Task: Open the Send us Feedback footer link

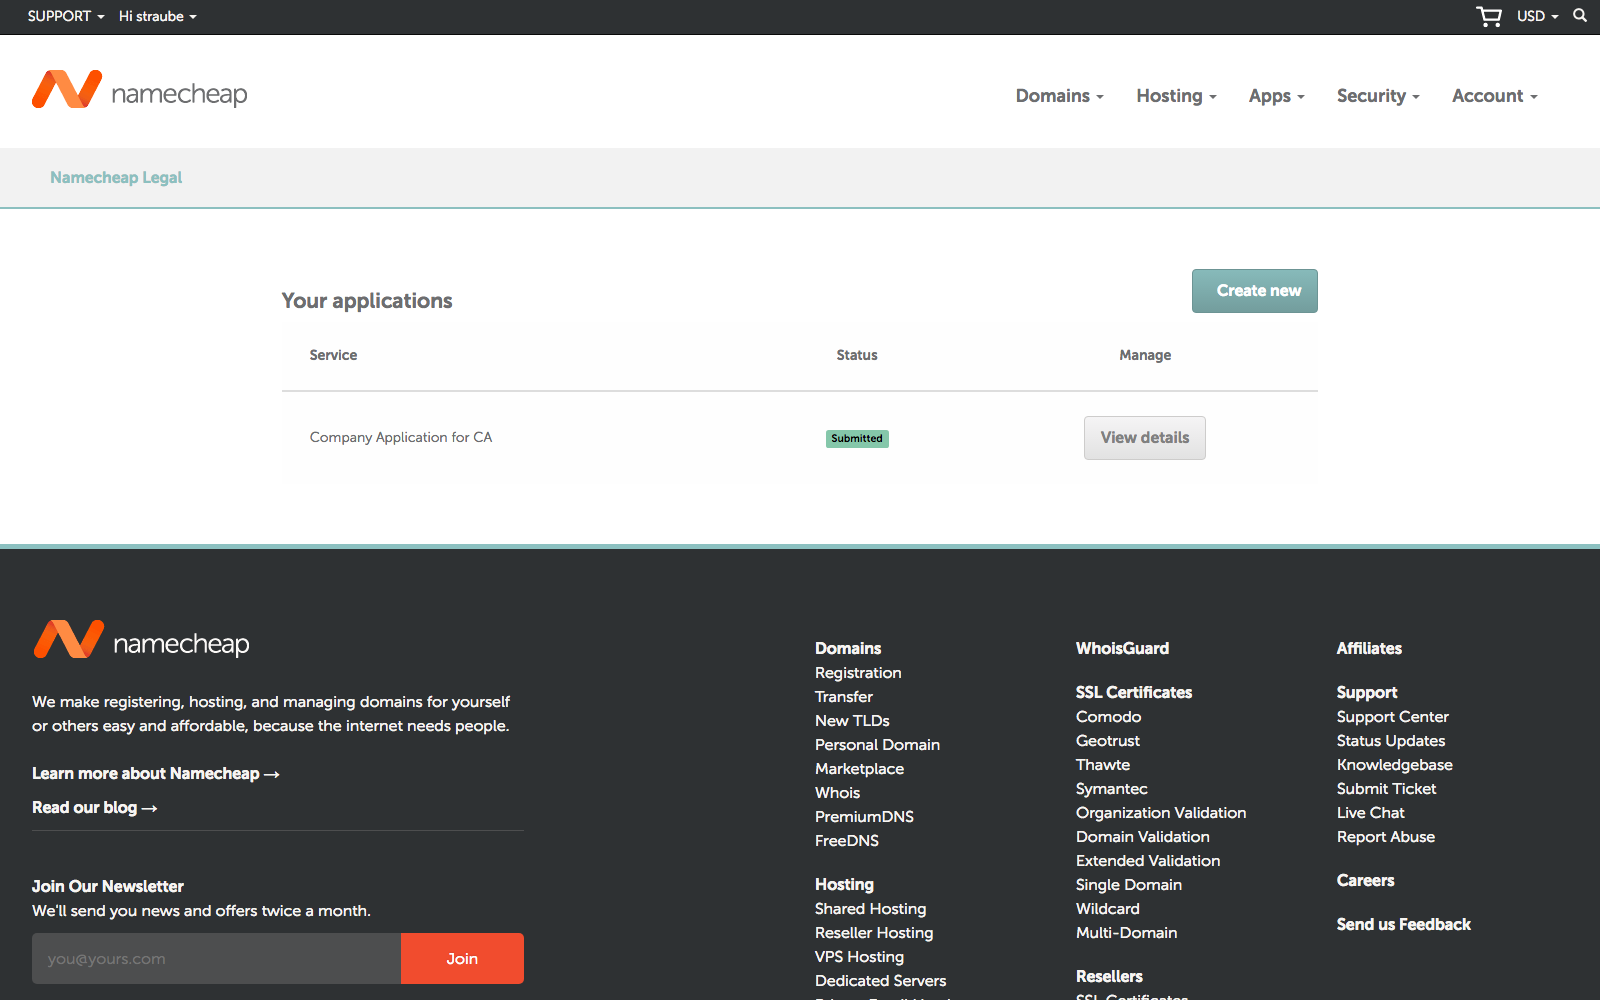Action: tap(1403, 924)
